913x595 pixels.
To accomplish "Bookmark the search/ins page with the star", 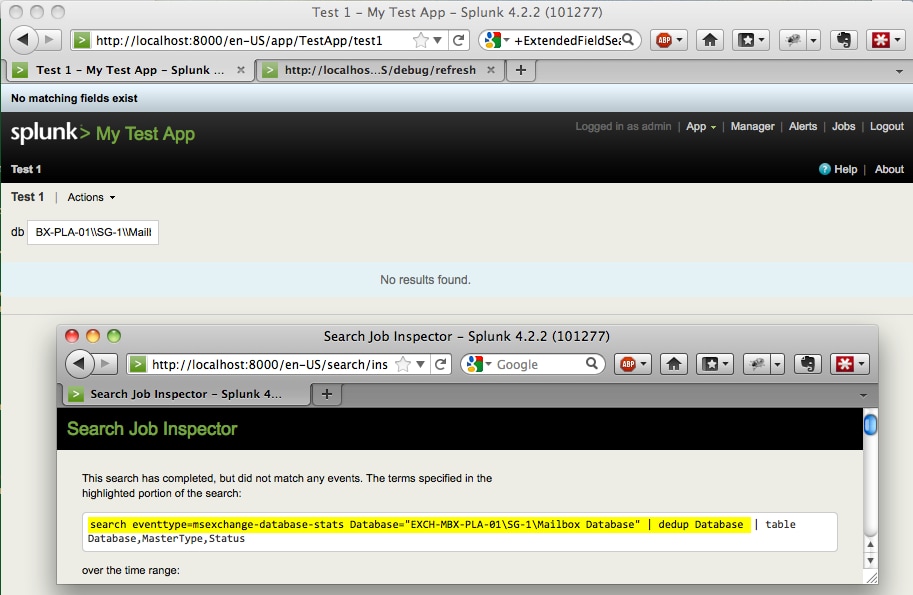I will [x=402, y=364].
